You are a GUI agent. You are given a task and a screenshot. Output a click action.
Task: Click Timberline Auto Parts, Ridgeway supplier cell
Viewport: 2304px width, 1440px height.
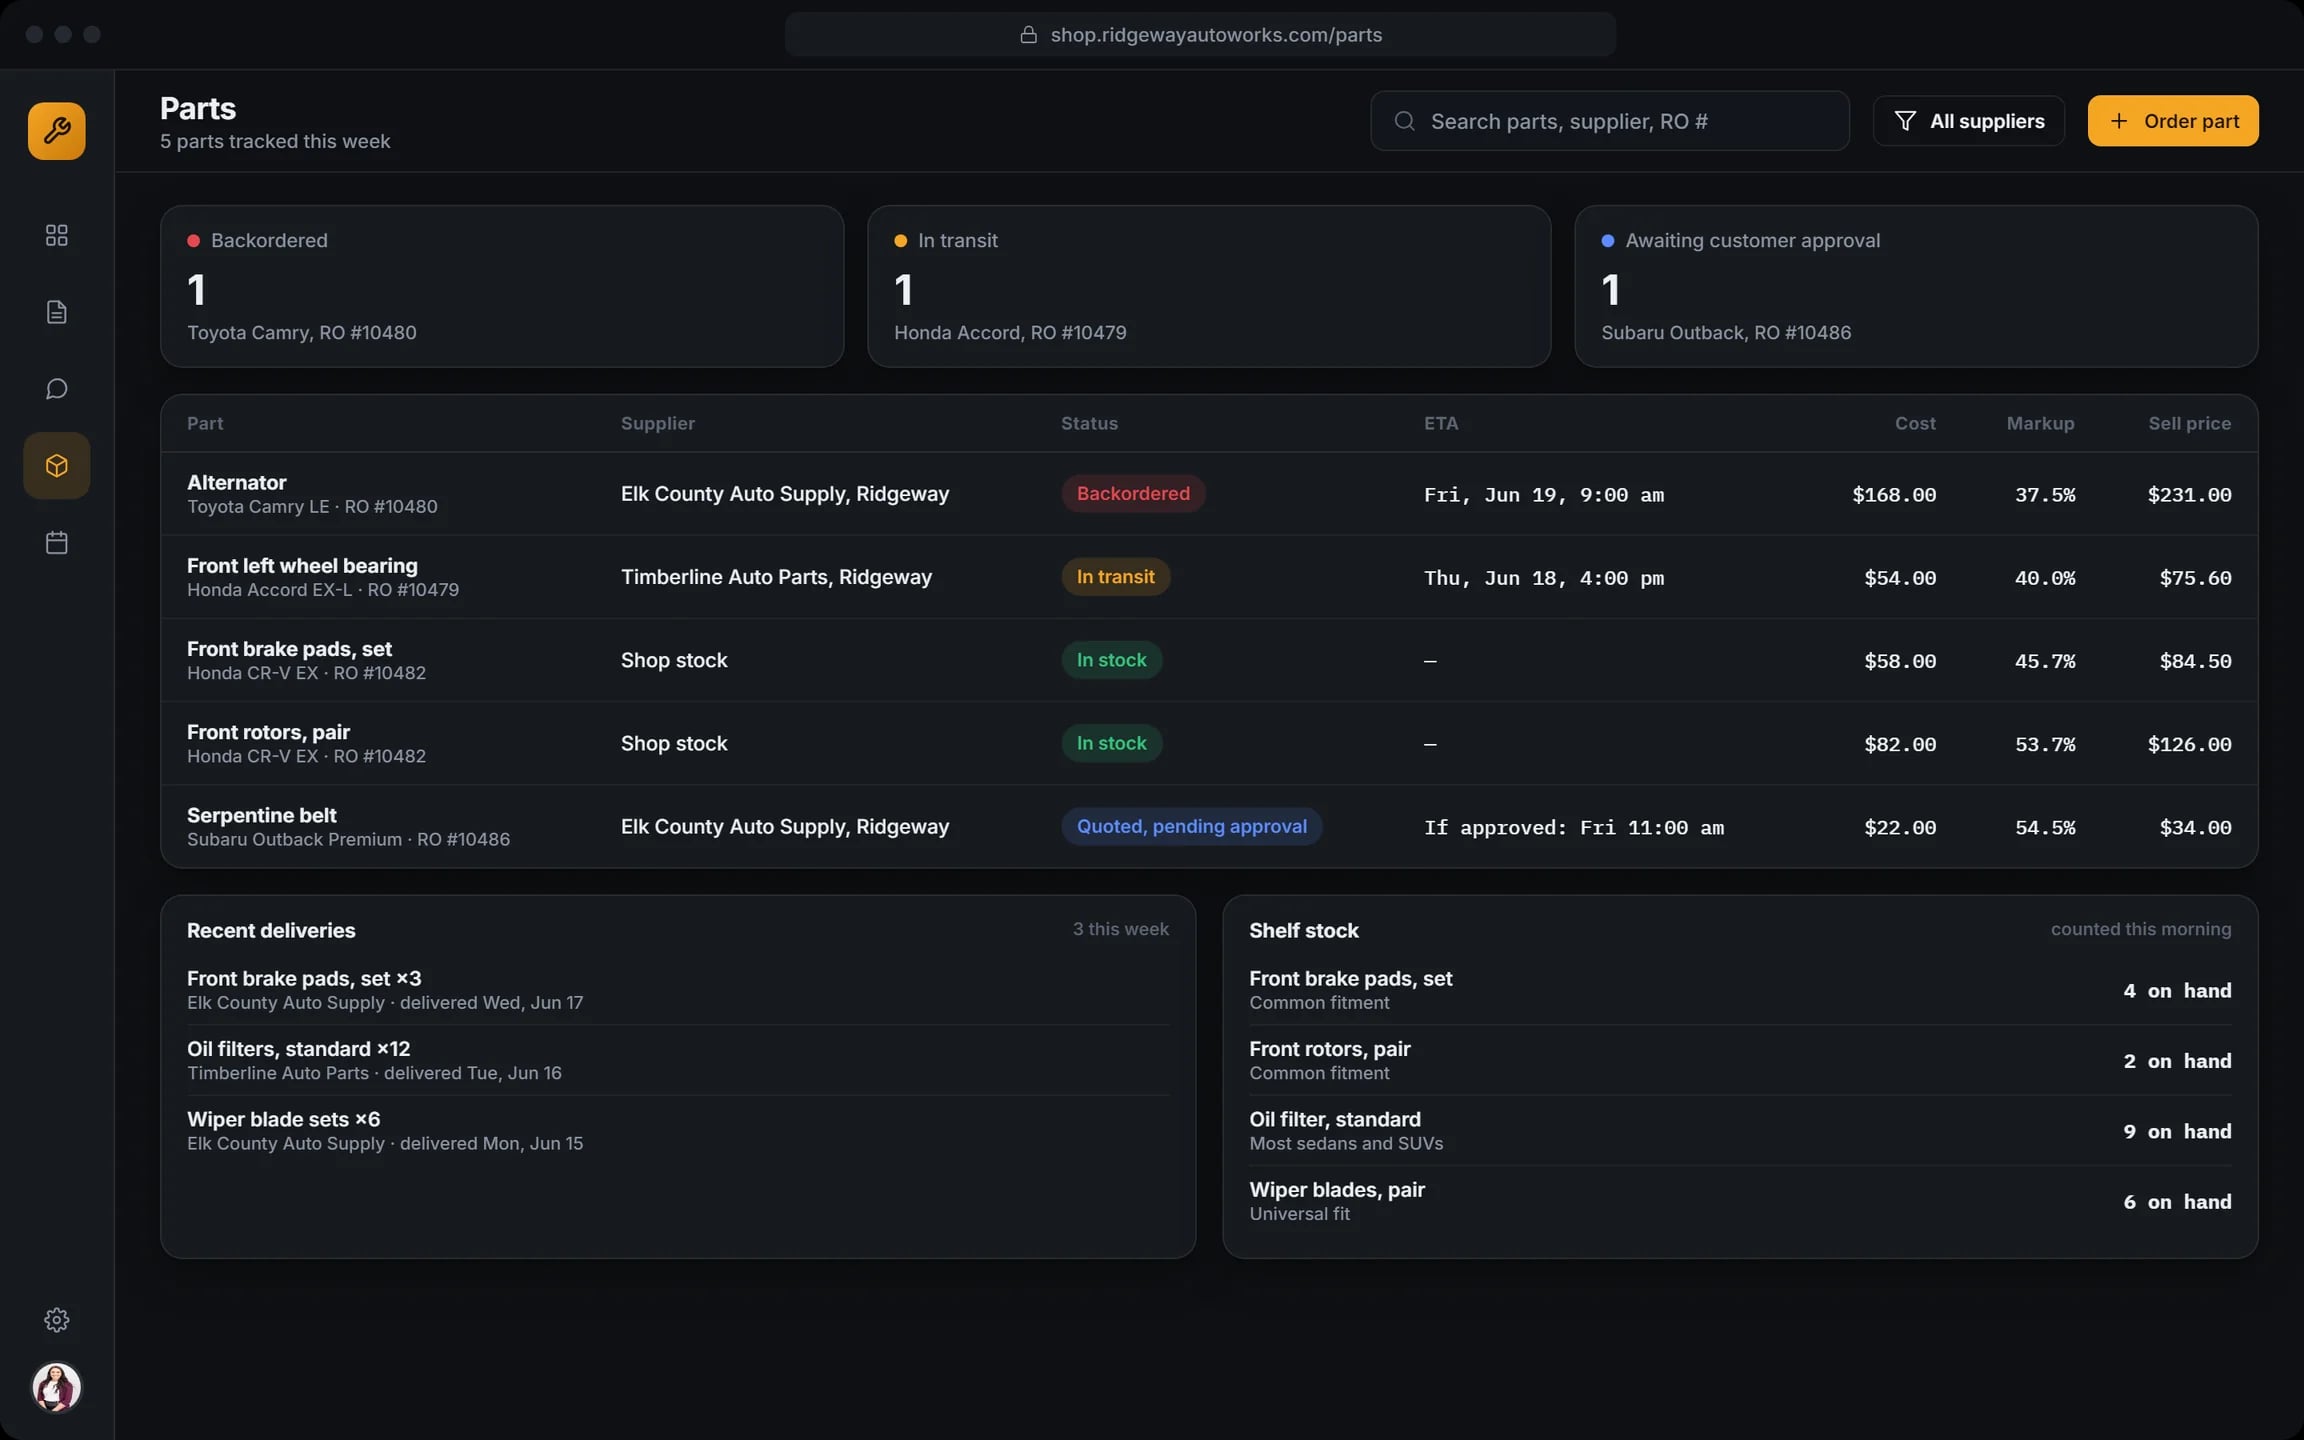pos(776,577)
